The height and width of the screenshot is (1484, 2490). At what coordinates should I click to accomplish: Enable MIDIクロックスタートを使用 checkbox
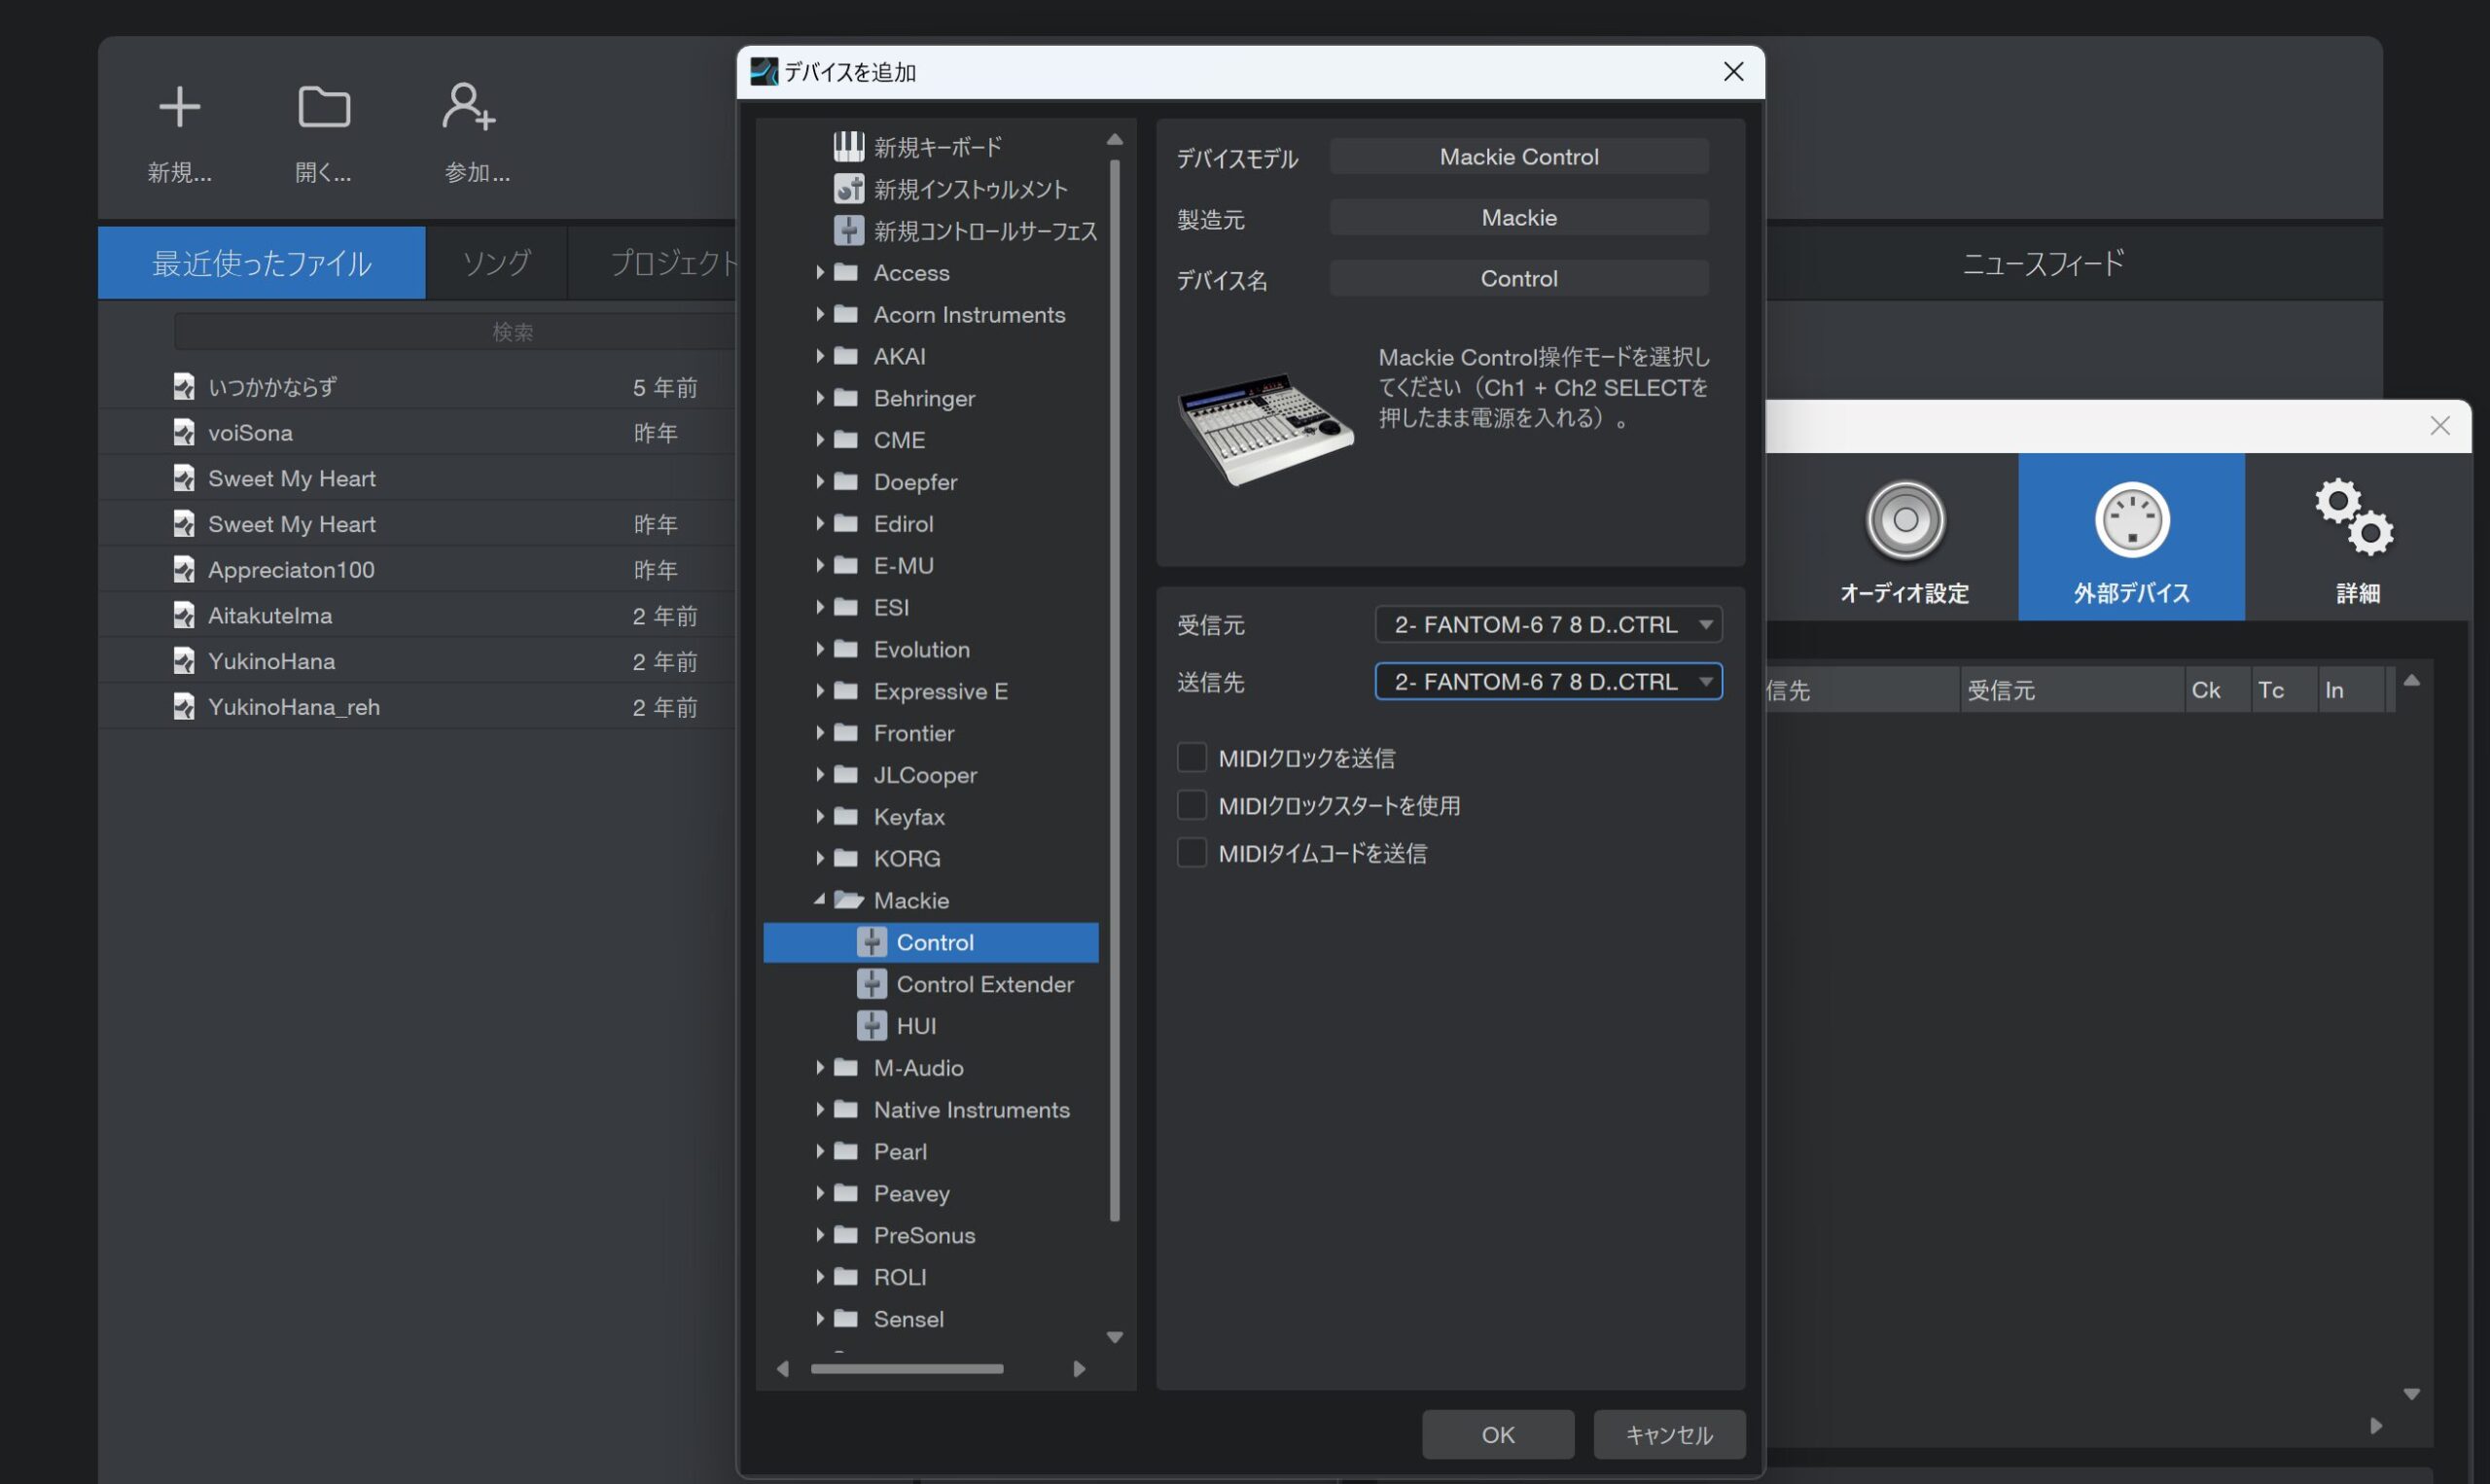tap(1192, 805)
